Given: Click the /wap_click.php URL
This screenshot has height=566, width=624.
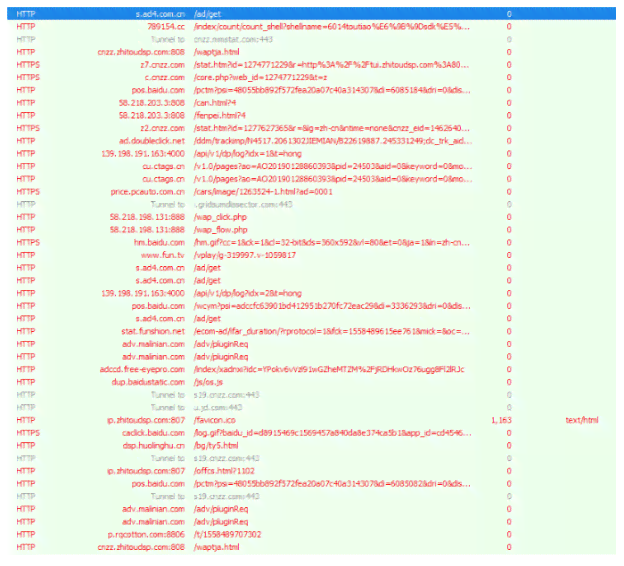Looking at the screenshot, I should click(x=220, y=217).
